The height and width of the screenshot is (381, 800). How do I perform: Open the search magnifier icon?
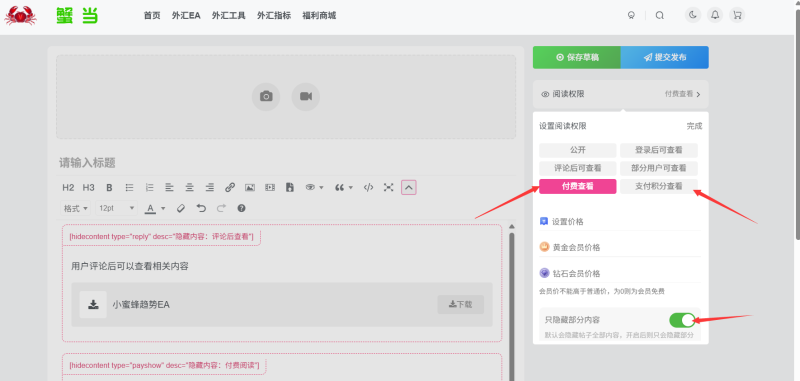click(660, 15)
